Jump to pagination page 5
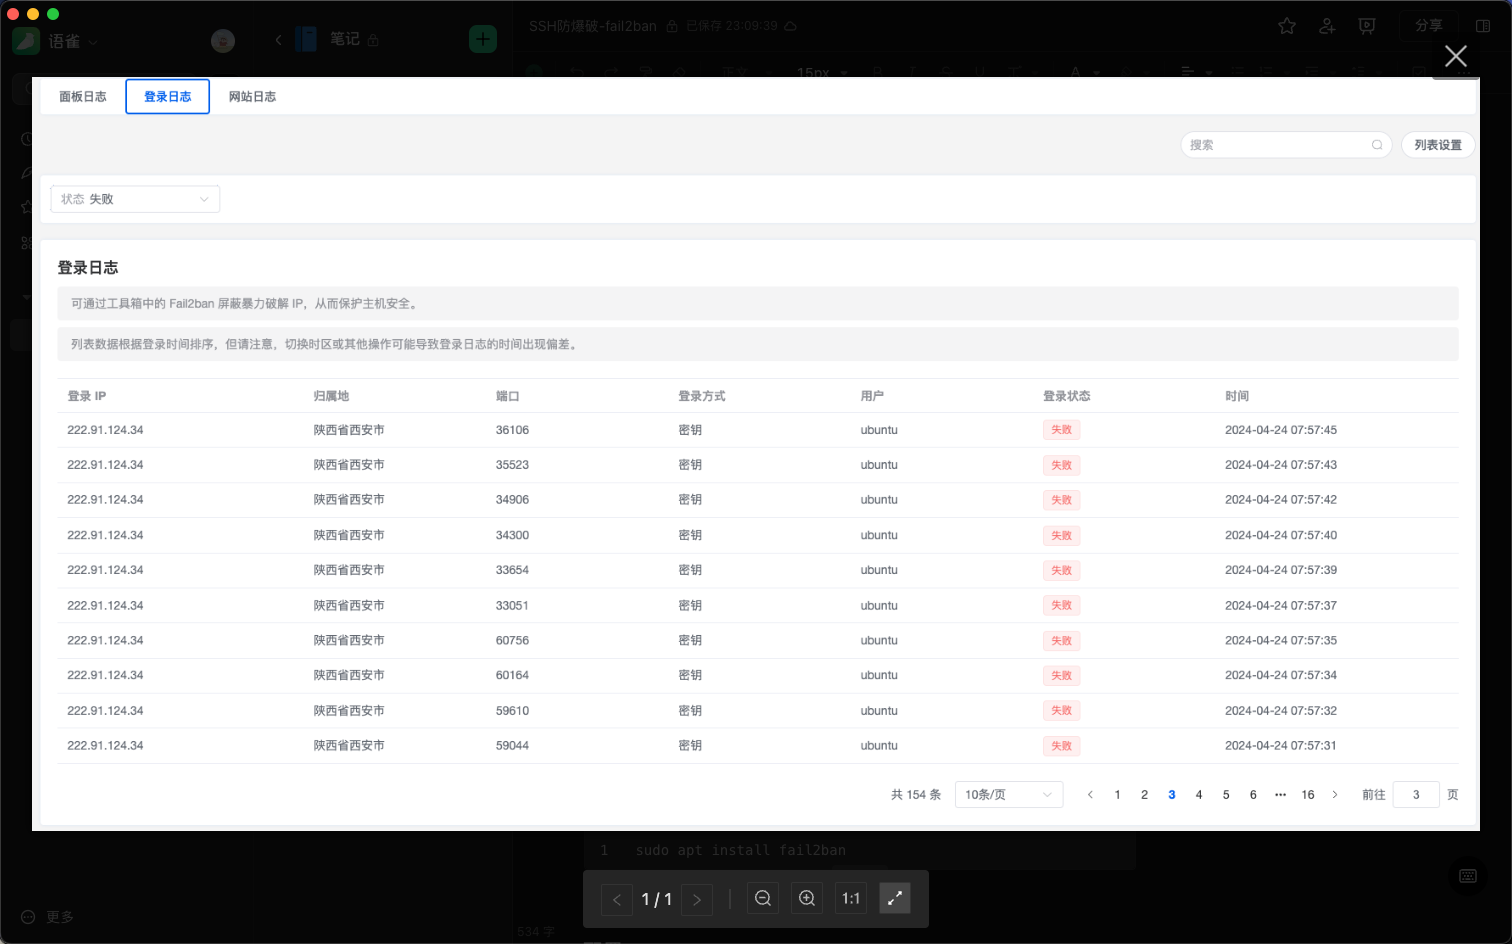Viewport: 1512px width, 944px height. tap(1226, 795)
